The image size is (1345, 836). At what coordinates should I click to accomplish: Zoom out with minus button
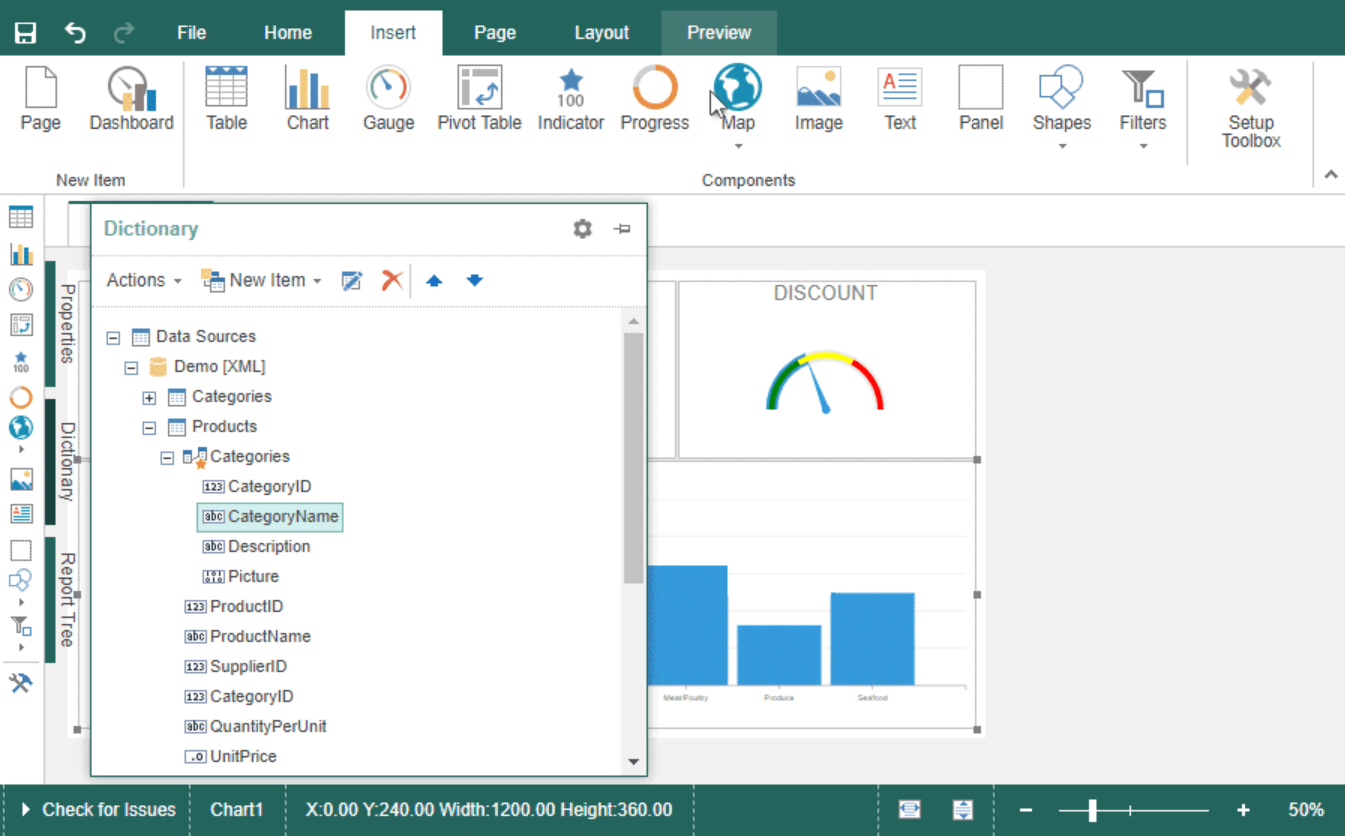pos(1026,810)
